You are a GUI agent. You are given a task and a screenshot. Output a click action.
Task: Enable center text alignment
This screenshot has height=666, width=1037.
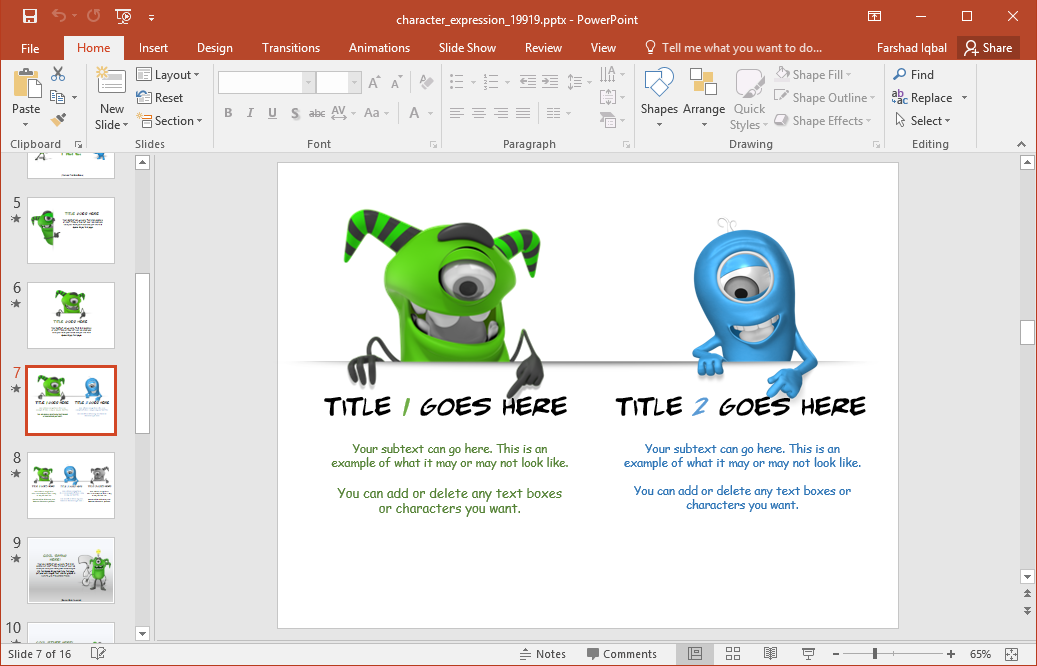click(478, 113)
